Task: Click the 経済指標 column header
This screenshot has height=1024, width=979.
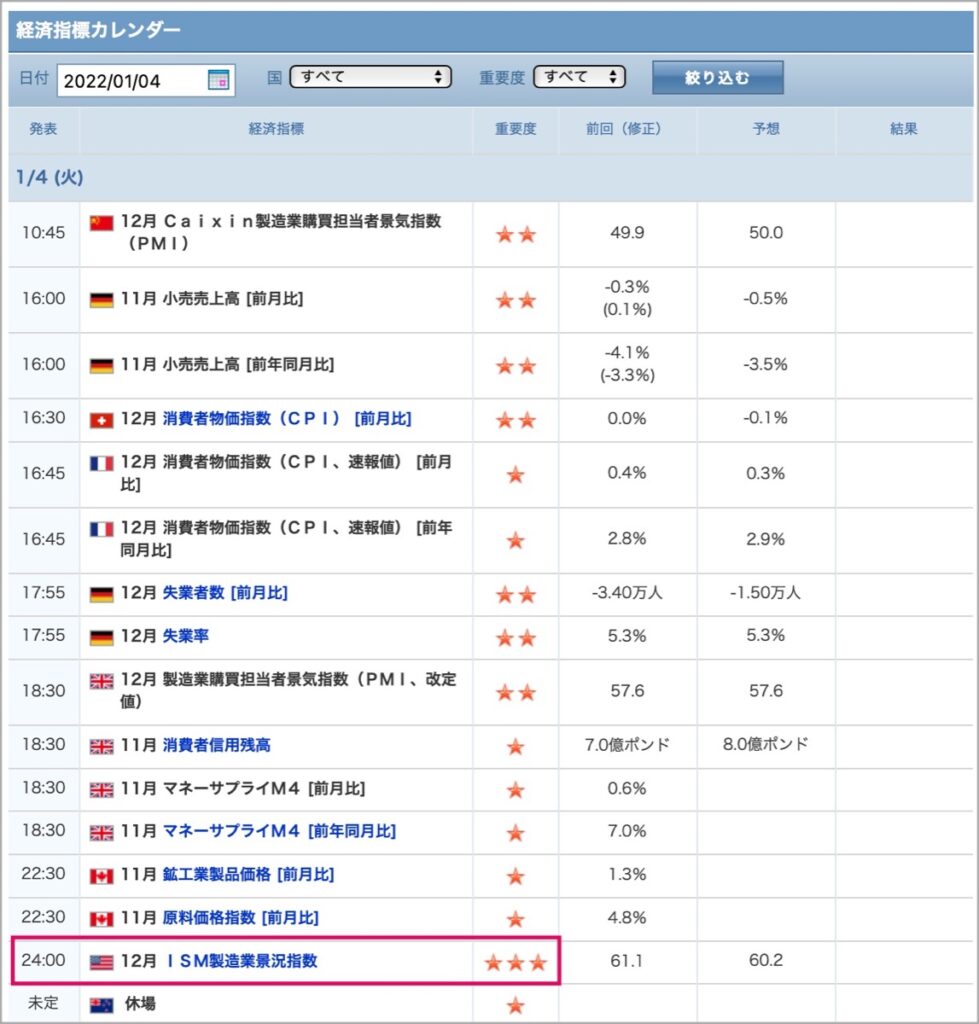Action: click(x=276, y=129)
